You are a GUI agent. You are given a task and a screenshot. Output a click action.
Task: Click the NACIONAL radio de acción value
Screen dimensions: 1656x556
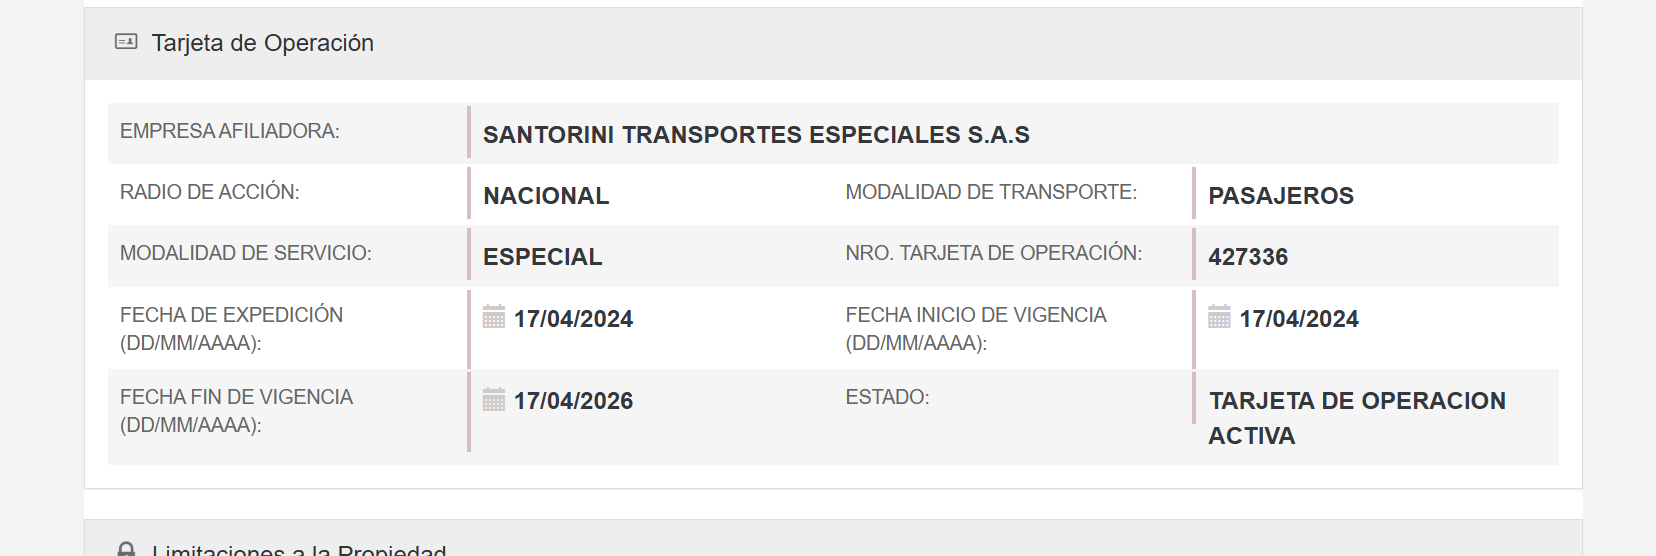coord(546,196)
